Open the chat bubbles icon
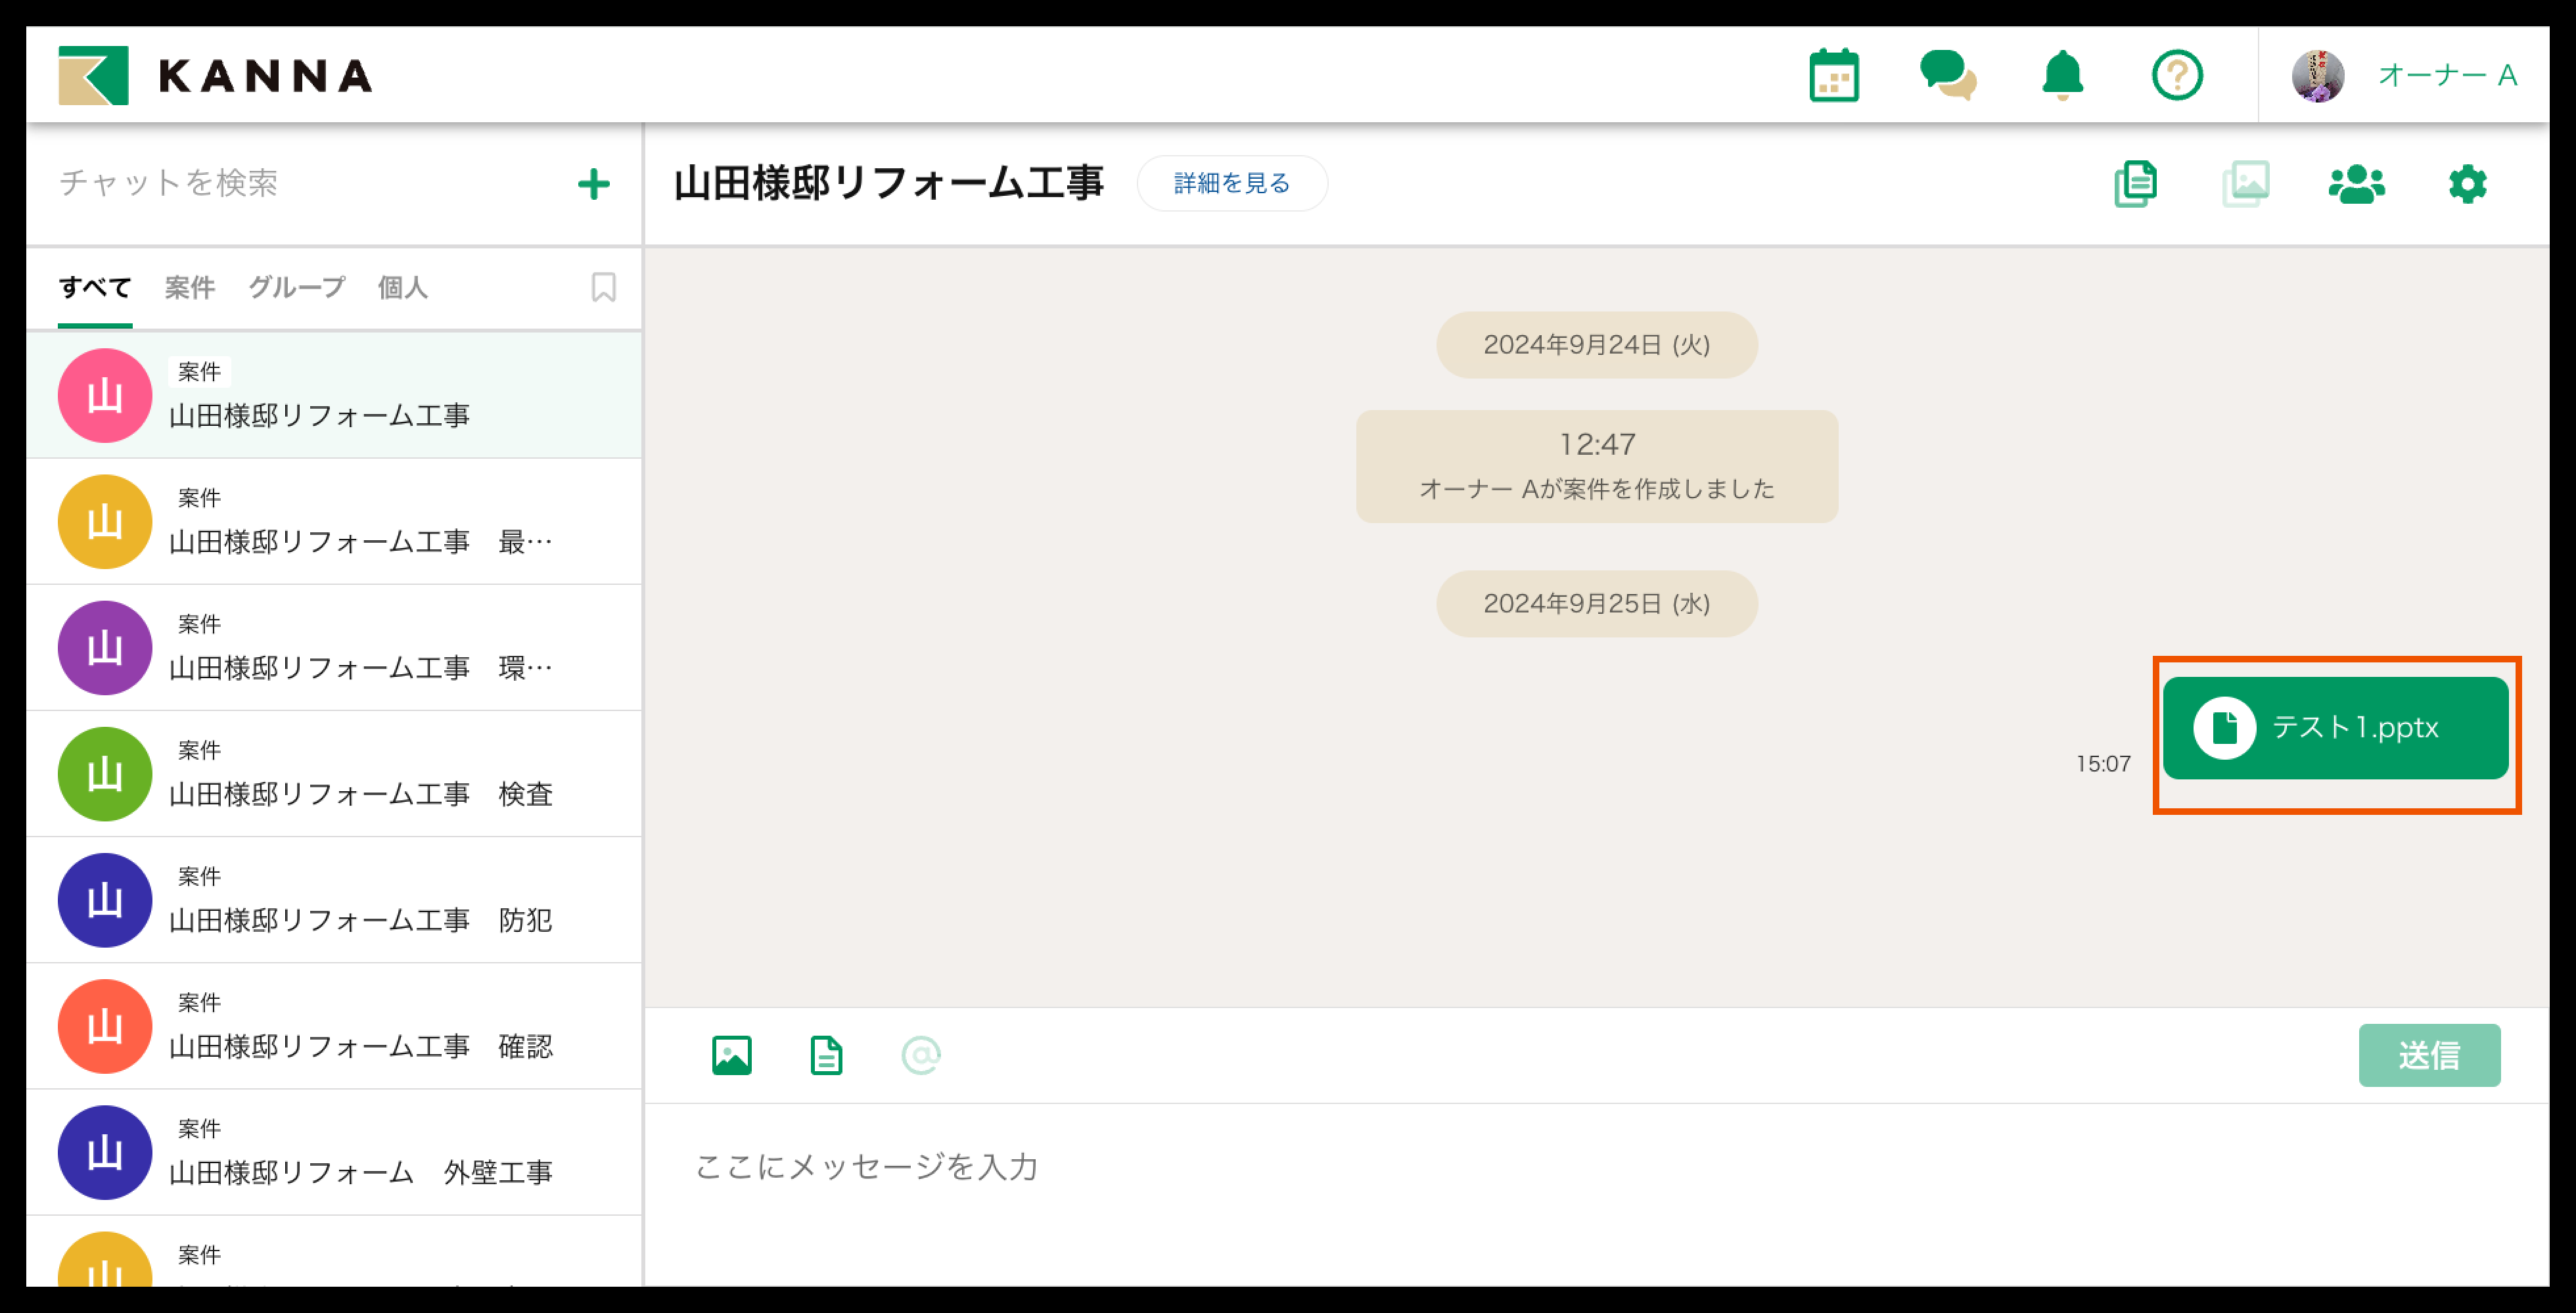 pyautogui.click(x=1946, y=75)
